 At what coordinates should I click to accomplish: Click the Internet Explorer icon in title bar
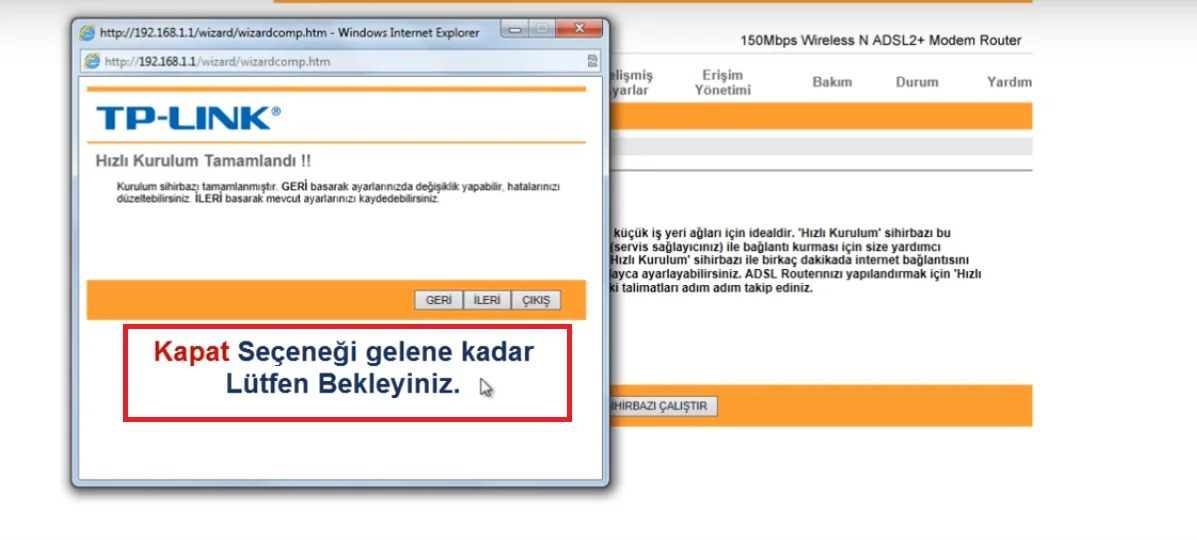(x=89, y=34)
